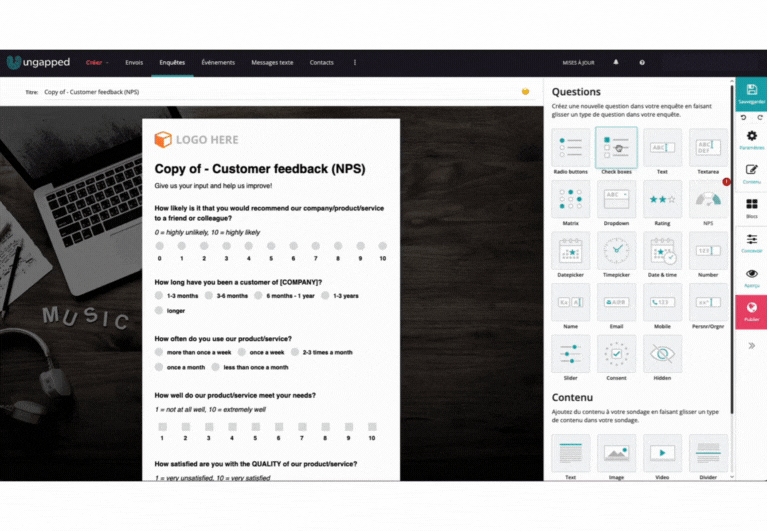767x531 pixels.
Task: Open the three-dot more menu
Action: coord(355,63)
